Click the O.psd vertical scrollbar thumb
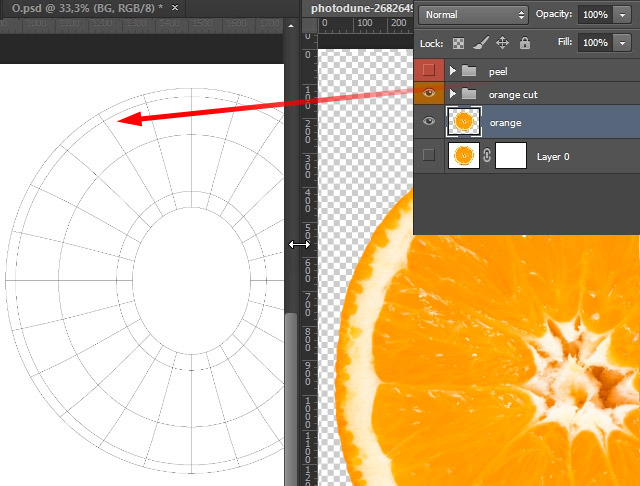 tap(291, 399)
